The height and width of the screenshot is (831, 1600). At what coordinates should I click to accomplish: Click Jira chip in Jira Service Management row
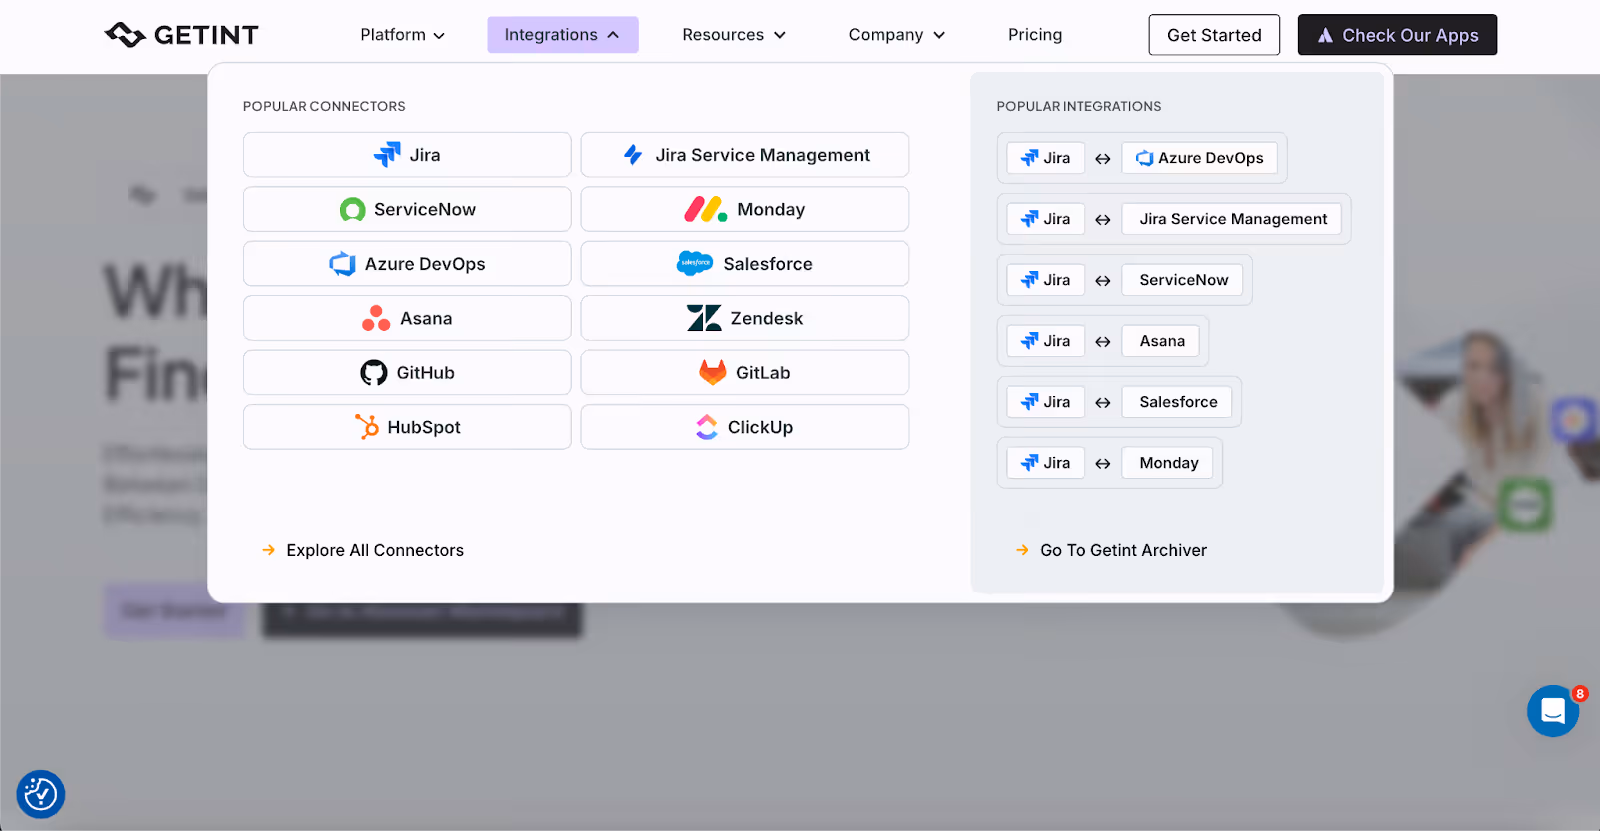point(1045,219)
